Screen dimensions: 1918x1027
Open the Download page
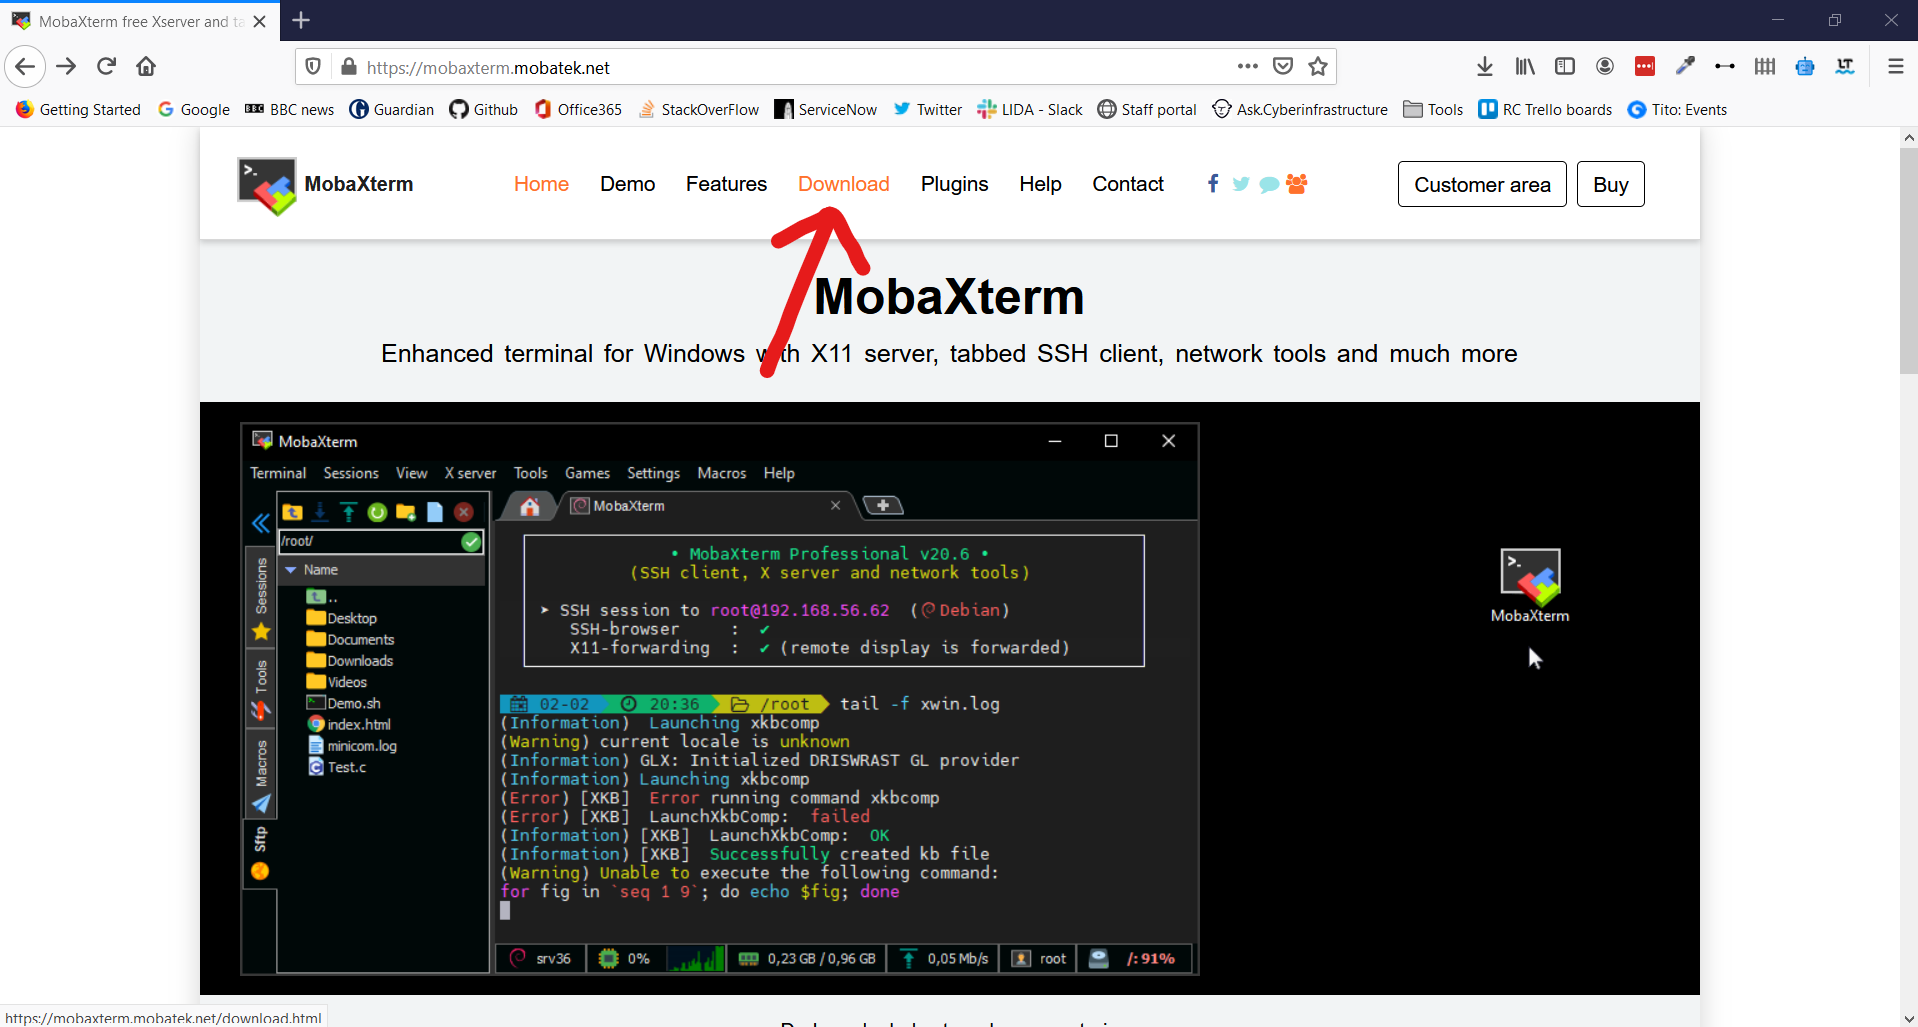(x=844, y=184)
